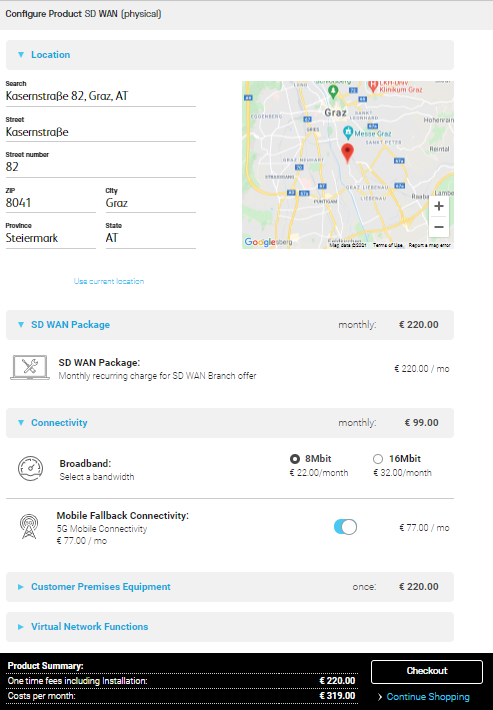Click the Connectivity monthly € 99.00 total
This screenshot has width=493, height=710.
point(421,422)
